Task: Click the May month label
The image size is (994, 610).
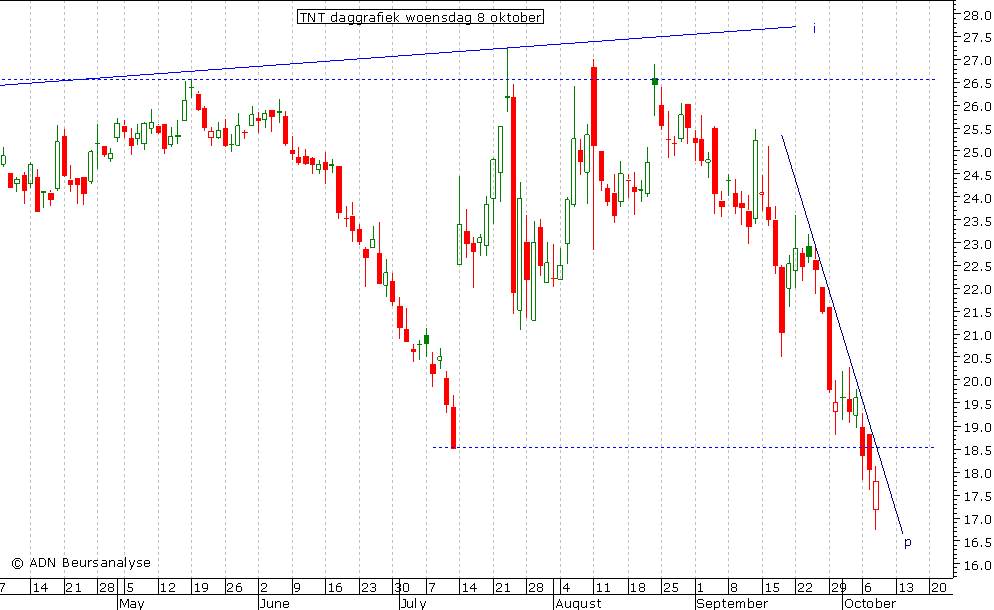Action: [132, 603]
